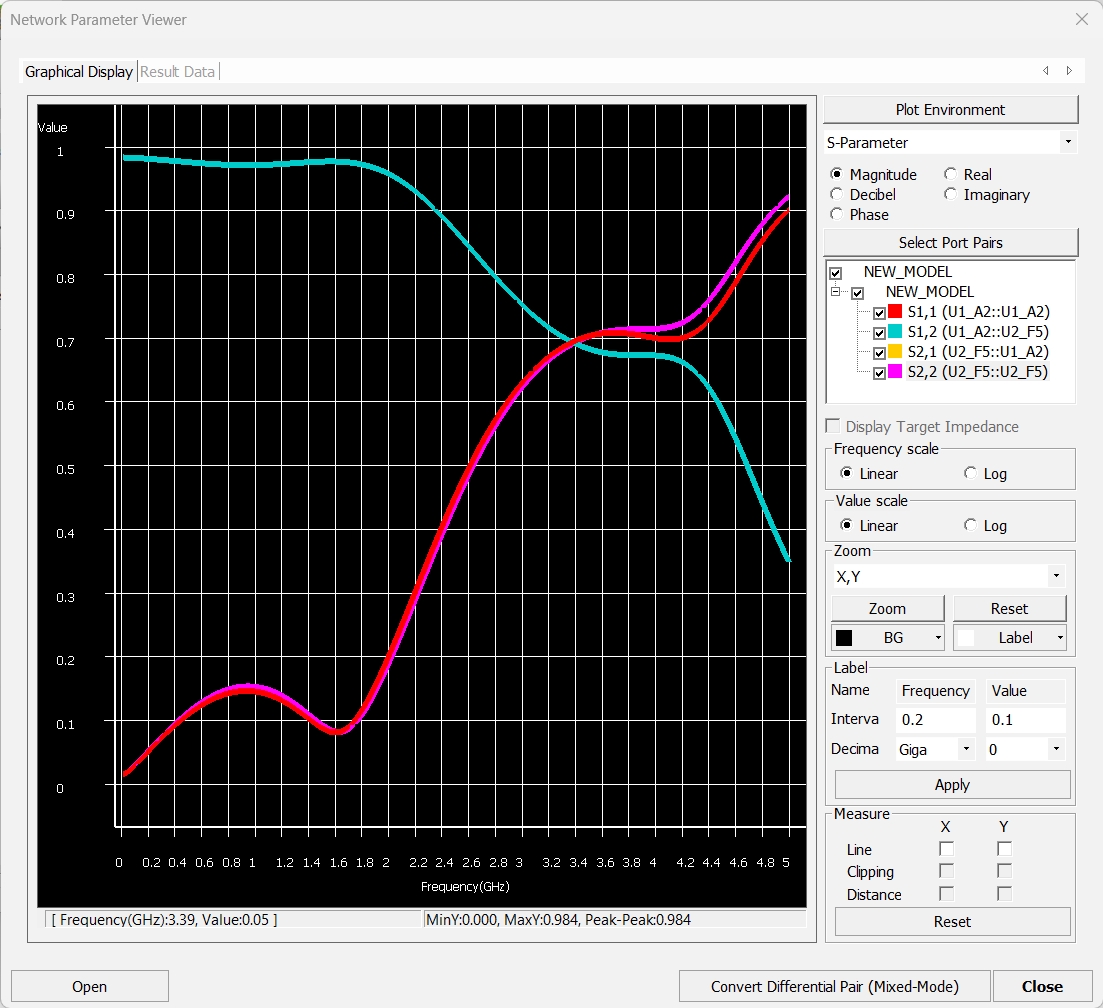The height and width of the screenshot is (1008, 1103).
Task: Open the S-Parameter type dropdown
Action: coord(1068,142)
